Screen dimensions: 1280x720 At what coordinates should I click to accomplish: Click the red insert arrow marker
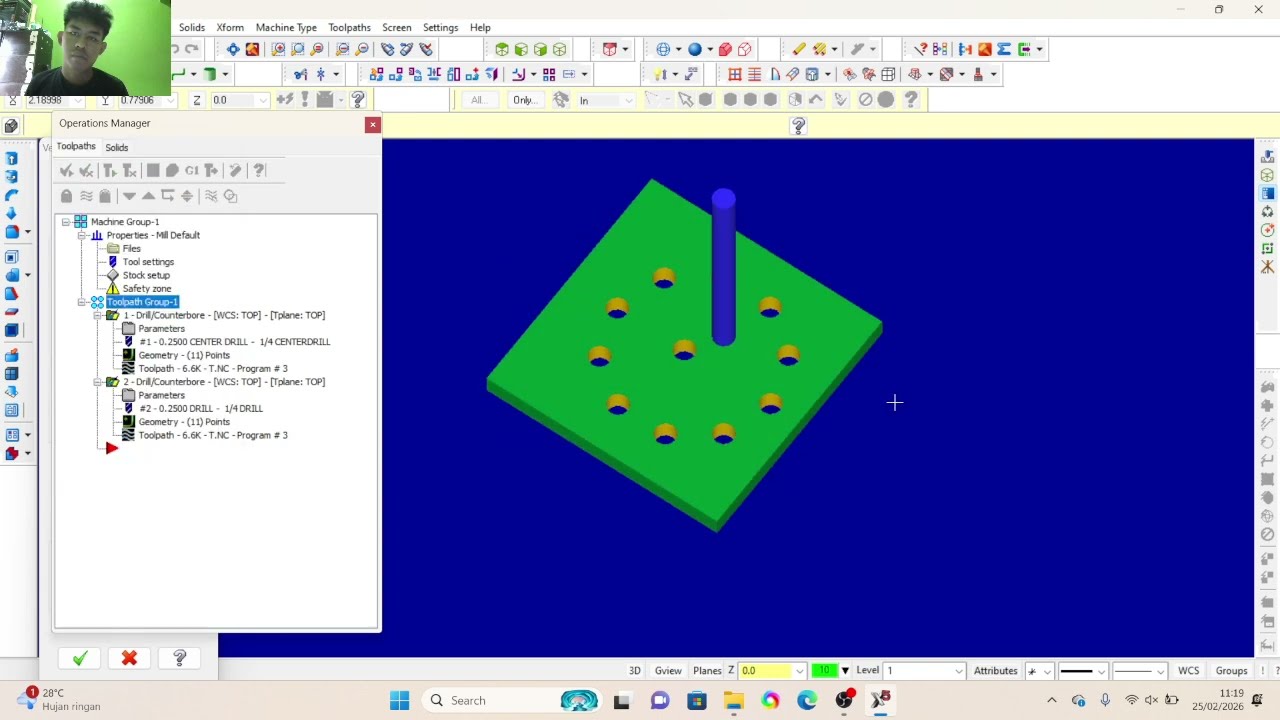coord(112,448)
